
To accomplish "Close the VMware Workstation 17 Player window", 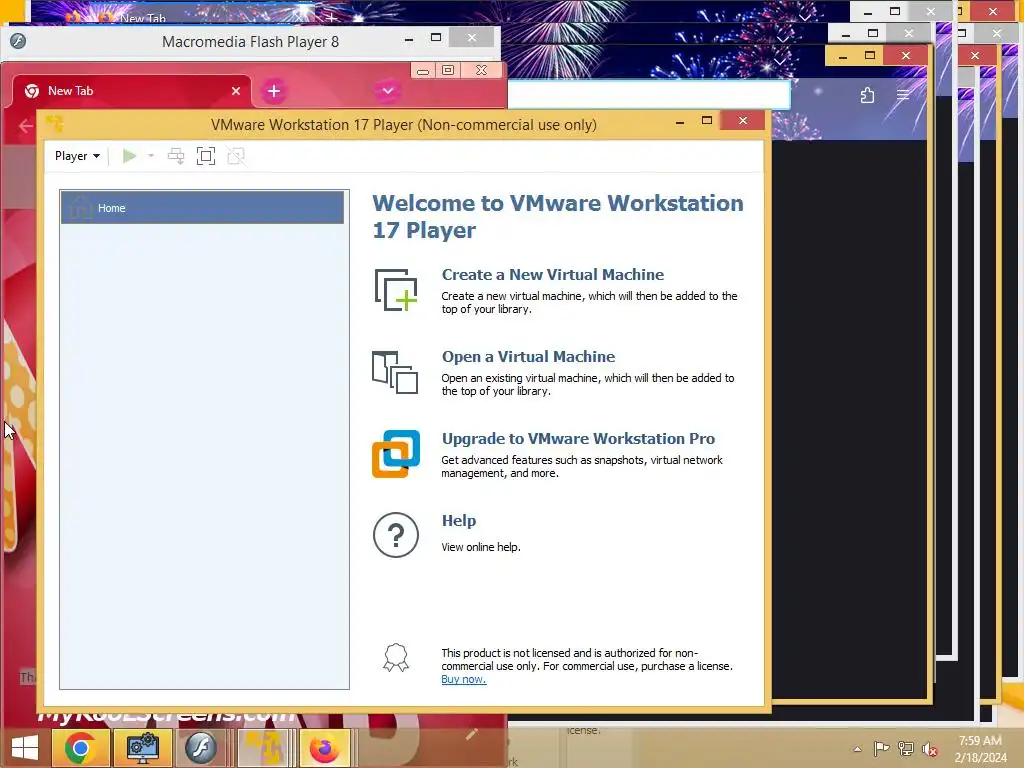I will [x=743, y=121].
